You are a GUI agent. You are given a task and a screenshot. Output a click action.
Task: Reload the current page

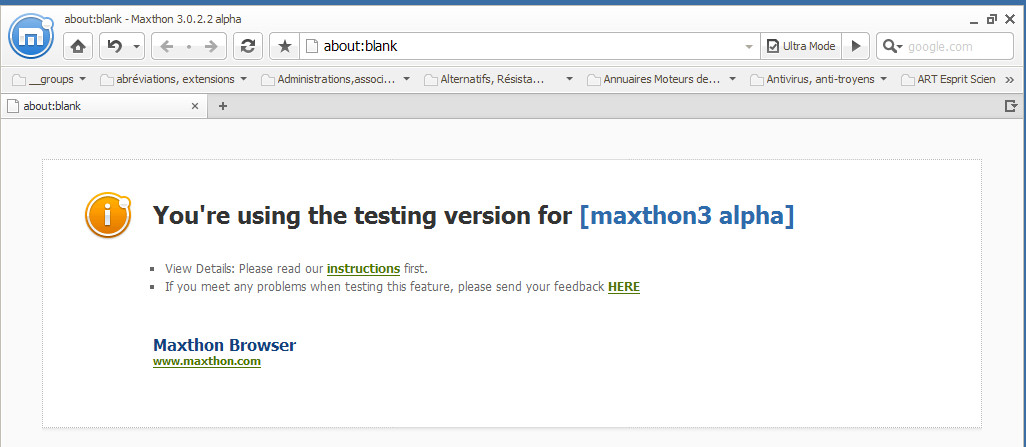[x=248, y=46]
